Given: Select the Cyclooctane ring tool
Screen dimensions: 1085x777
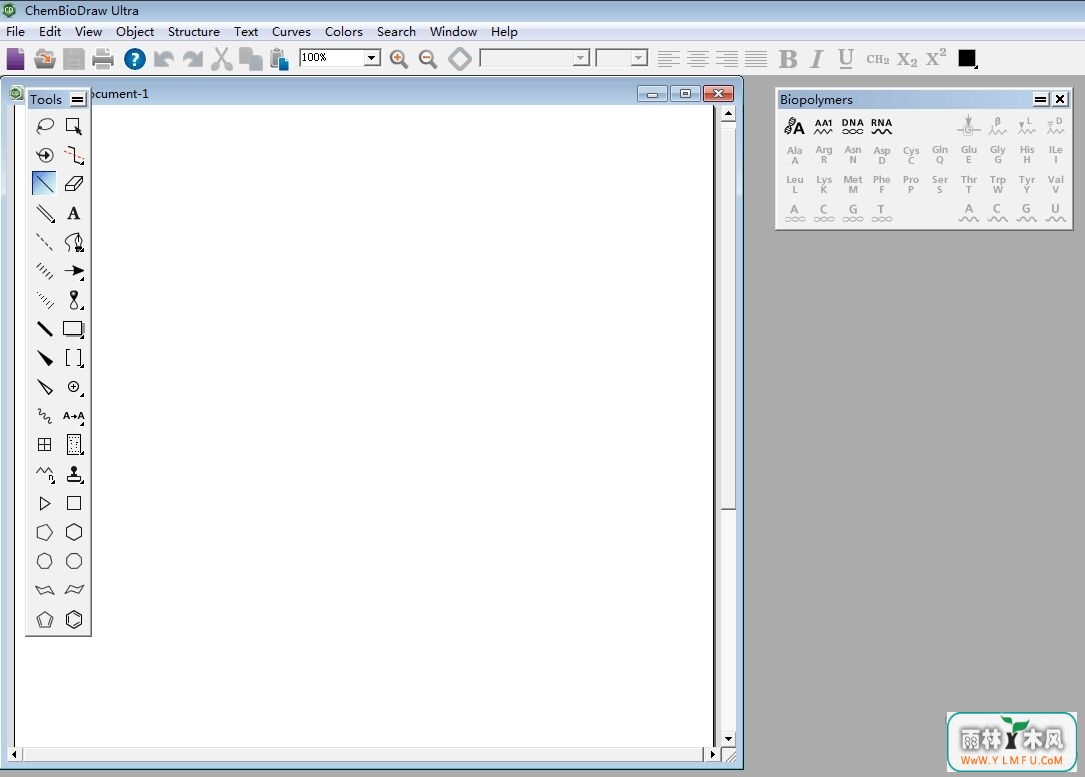Looking at the screenshot, I should coord(74,561).
